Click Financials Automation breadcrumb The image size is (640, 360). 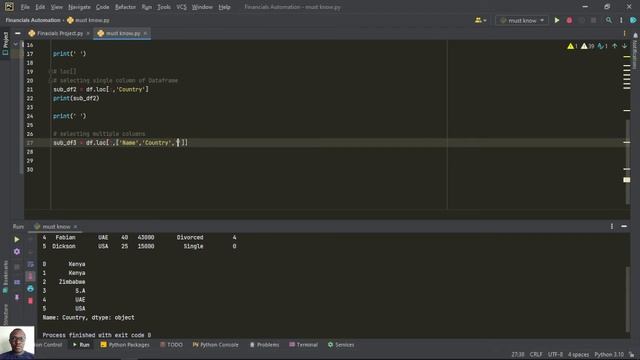(x=33, y=20)
